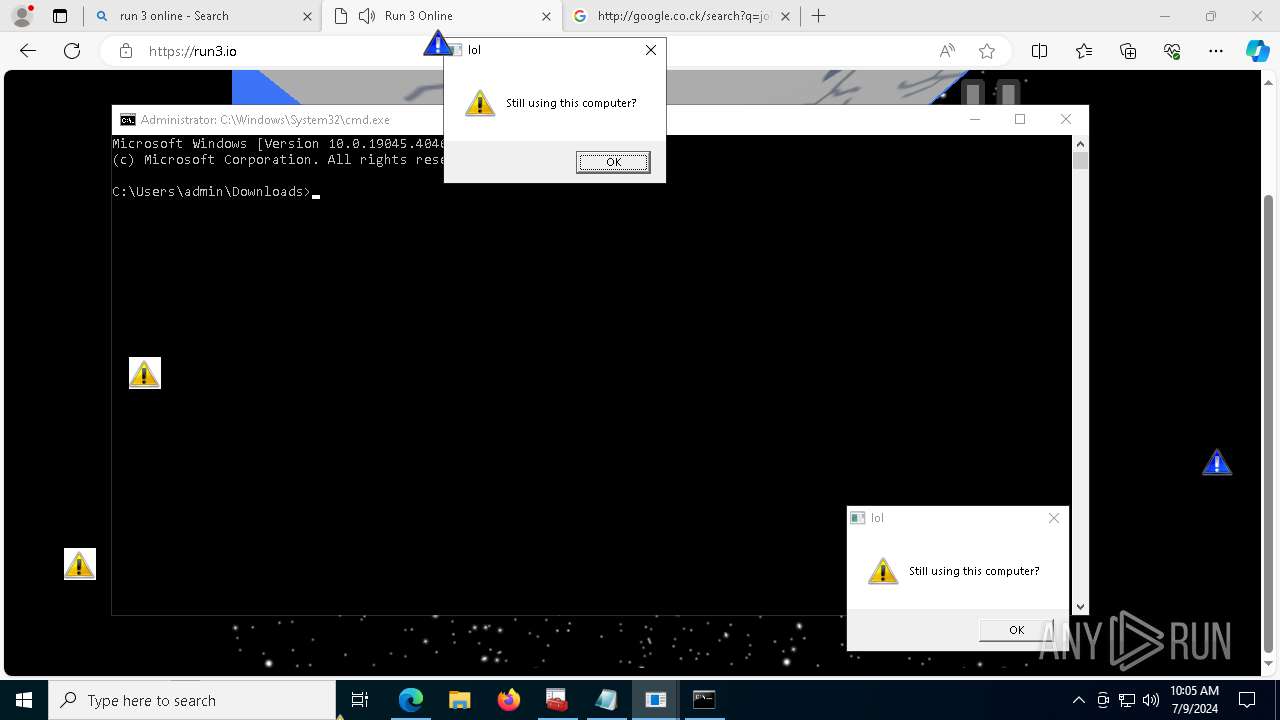The image size is (1280, 720).
Task: Switch to Command Prompt on taskbar
Action: coord(704,700)
